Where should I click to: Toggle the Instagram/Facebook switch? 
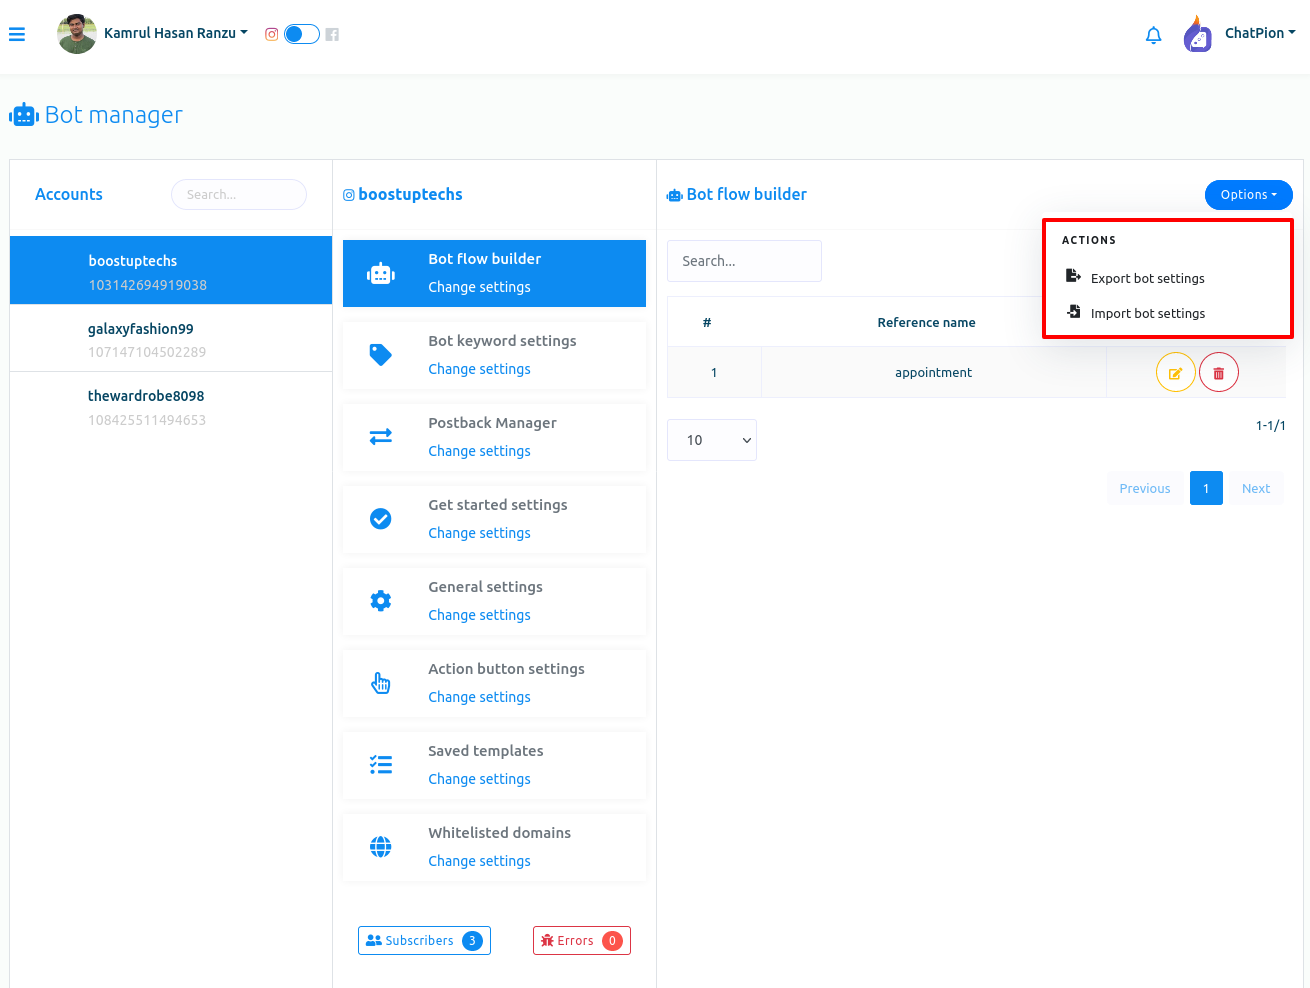click(302, 34)
